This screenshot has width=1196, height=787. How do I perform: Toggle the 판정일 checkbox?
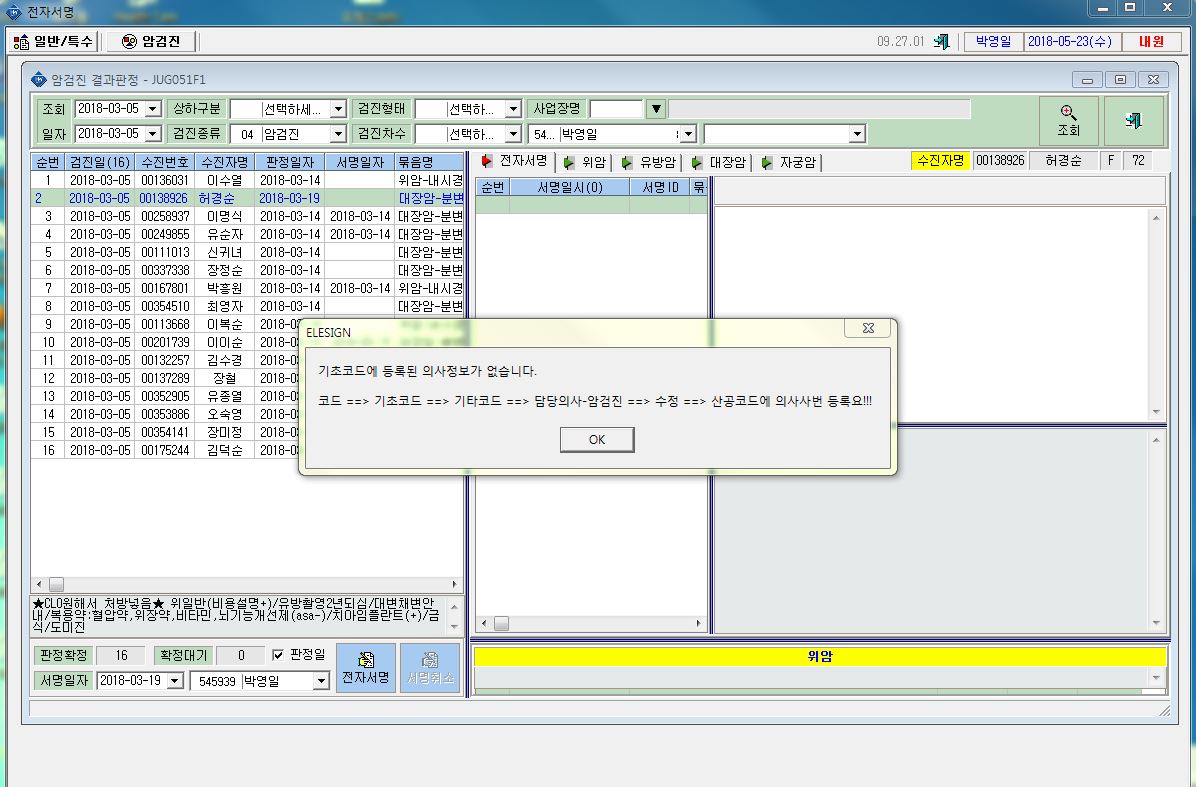278,655
